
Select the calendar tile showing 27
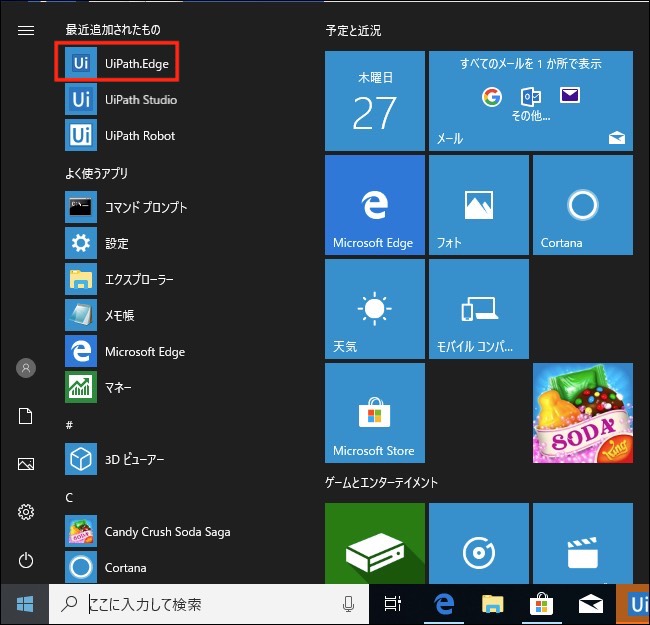click(374, 100)
